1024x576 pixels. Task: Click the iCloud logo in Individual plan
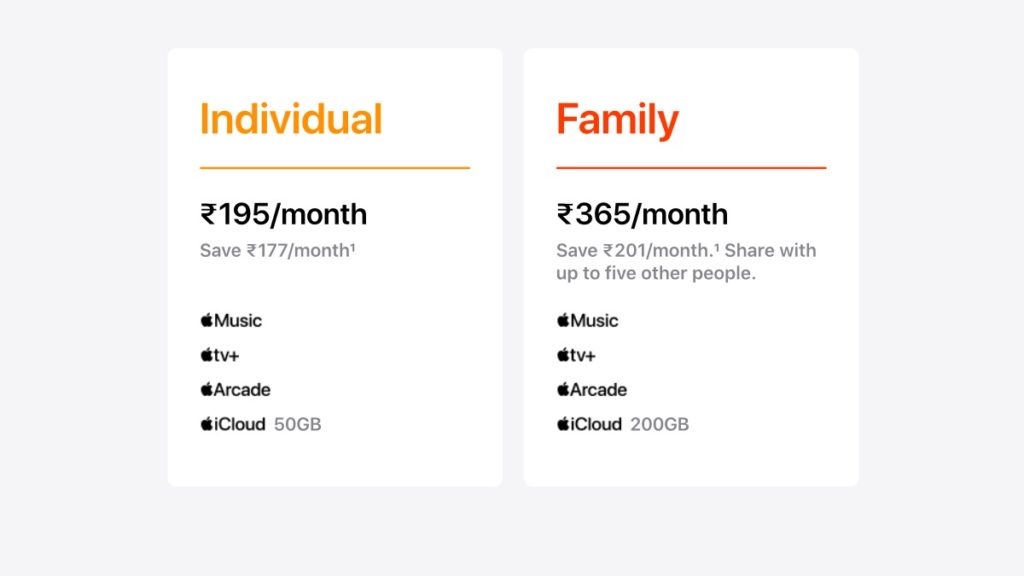[x=233, y=424]
